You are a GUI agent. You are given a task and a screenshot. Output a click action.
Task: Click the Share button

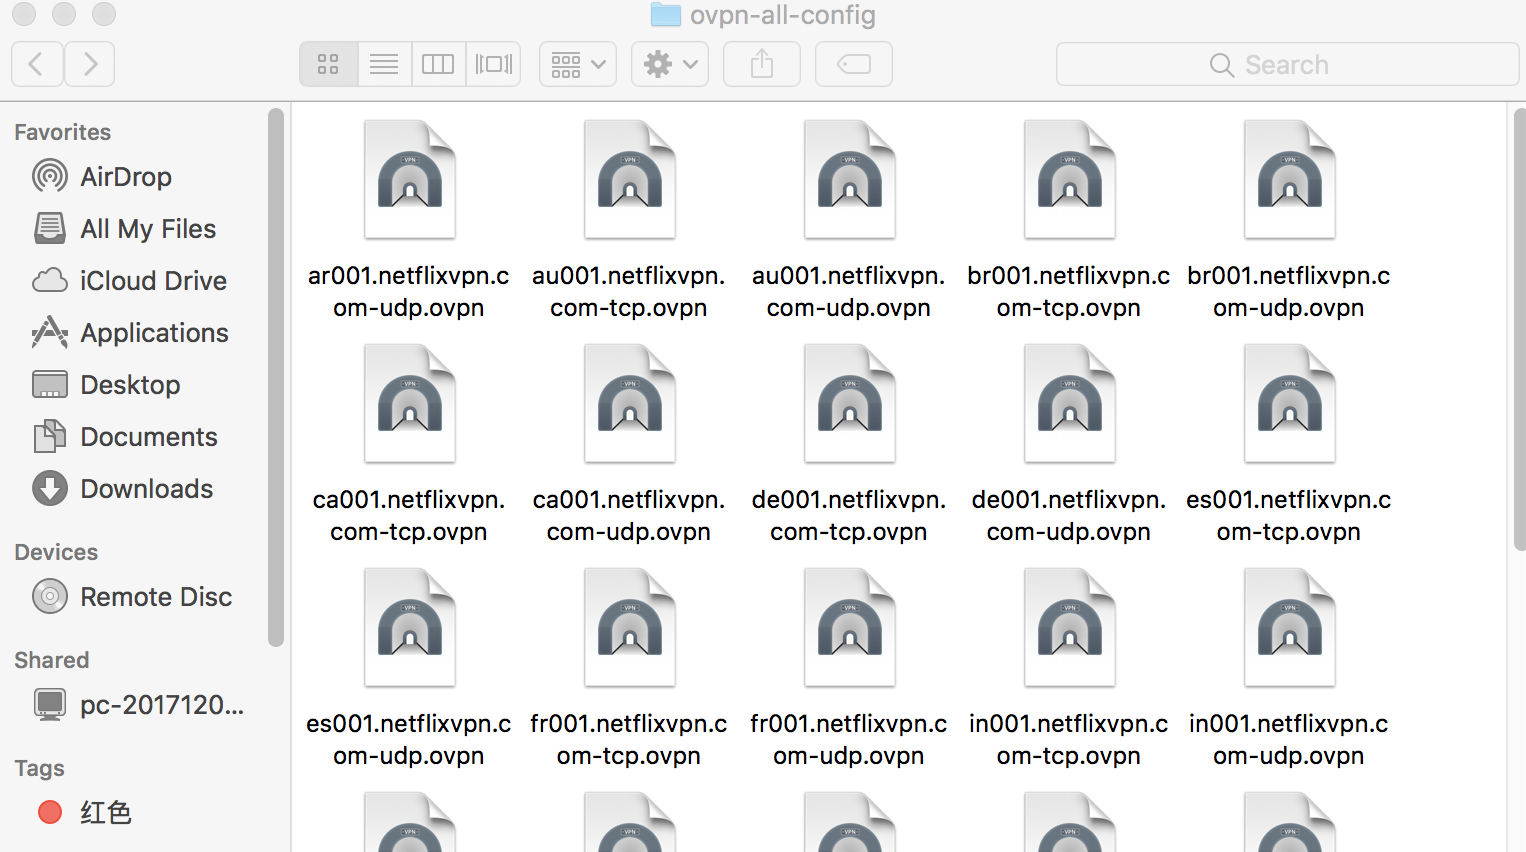(762, 65)
